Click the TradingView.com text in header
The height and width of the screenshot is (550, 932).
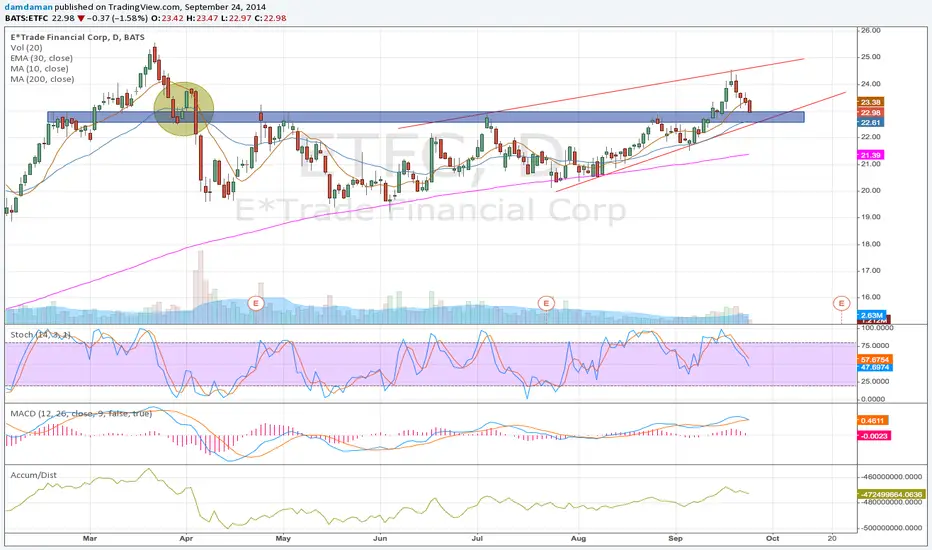point(144,7)
